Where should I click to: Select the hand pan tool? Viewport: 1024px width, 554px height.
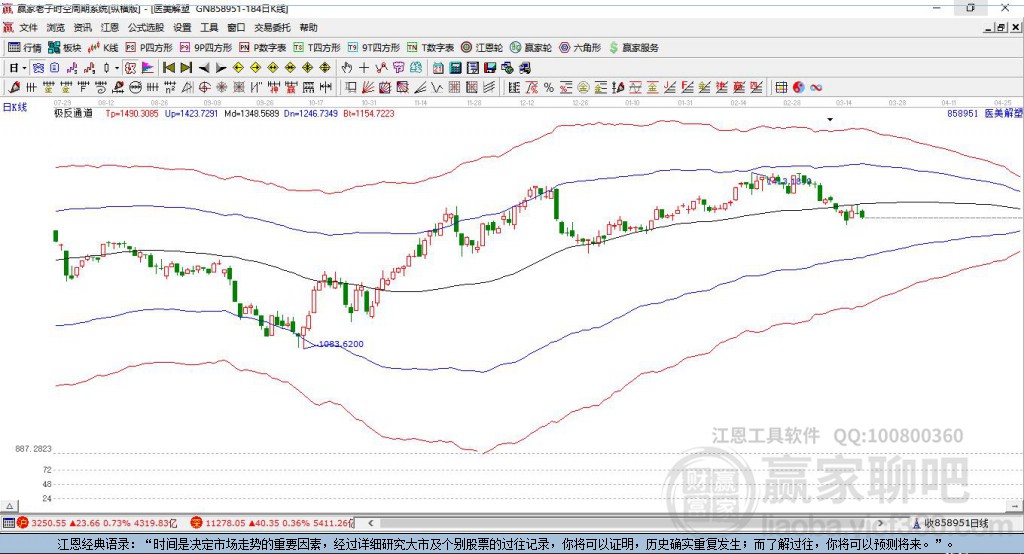point(347,68)
